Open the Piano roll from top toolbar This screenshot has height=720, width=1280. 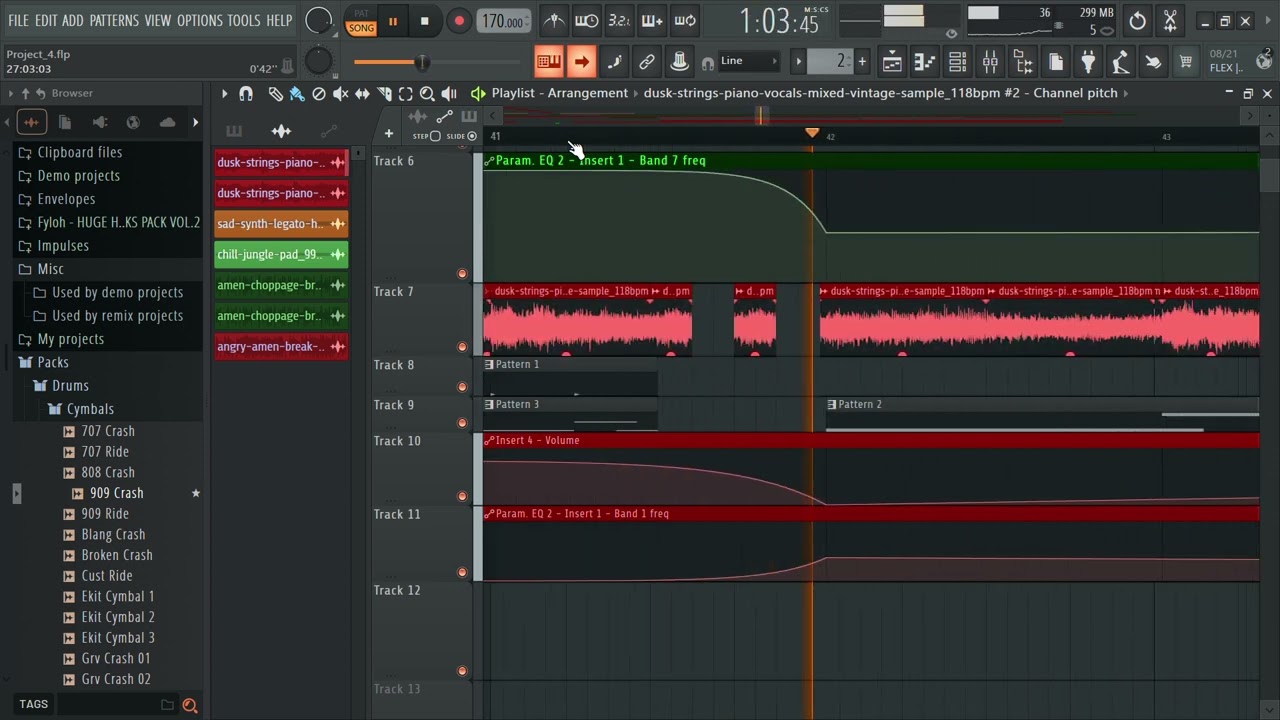point(925,62)
